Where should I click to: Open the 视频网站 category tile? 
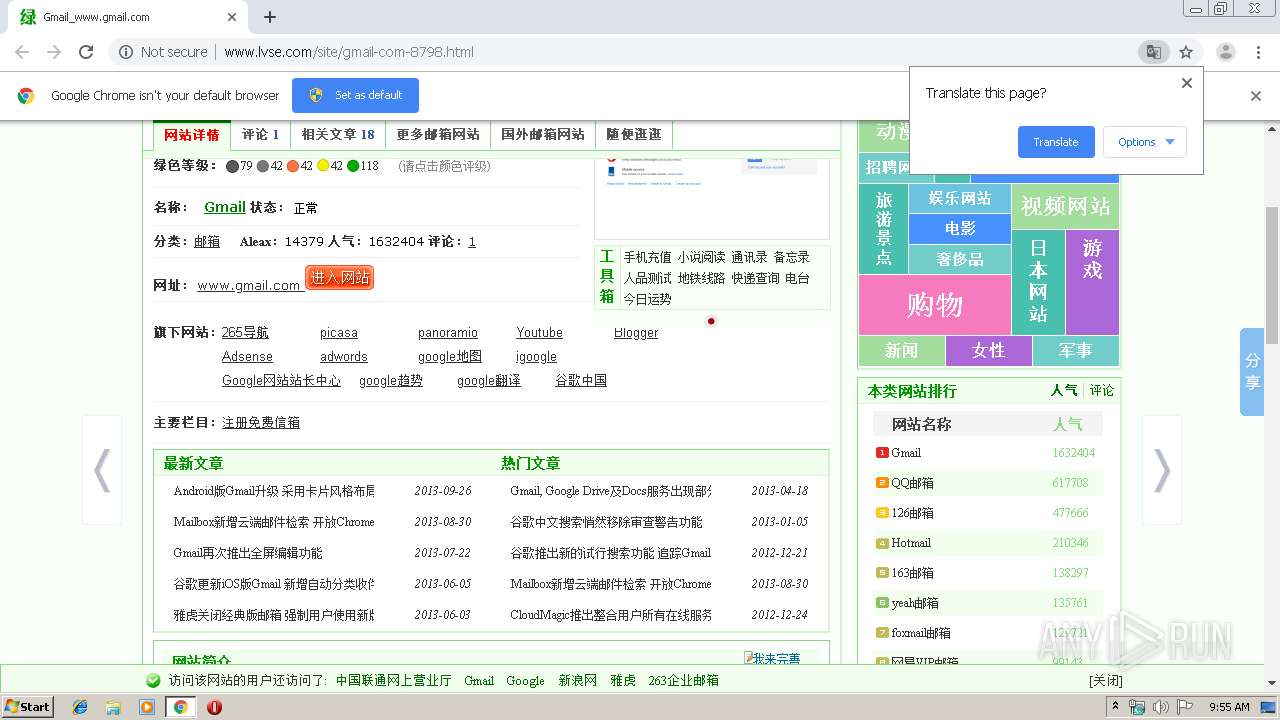click(x=1065, y=206)
